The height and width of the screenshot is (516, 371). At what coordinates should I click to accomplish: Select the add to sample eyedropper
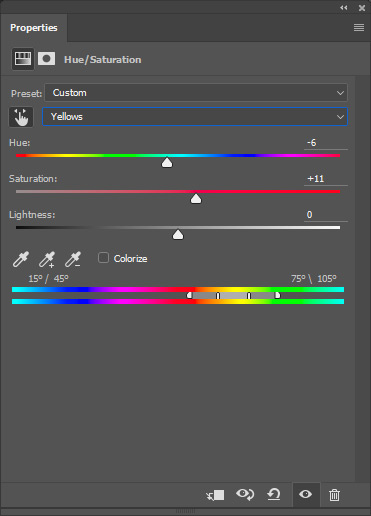[47, 259]
